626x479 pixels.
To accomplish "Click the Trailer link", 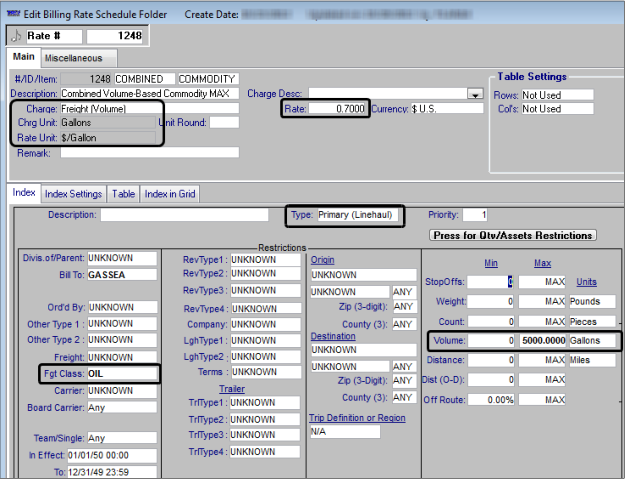I will click(x=232, y=389).
